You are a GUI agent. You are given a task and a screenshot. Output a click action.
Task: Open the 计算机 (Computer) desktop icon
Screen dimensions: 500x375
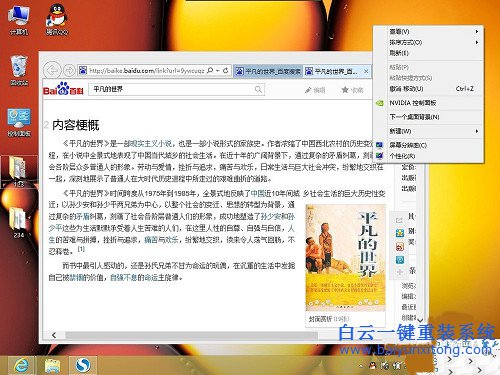(x=19, y=20)
